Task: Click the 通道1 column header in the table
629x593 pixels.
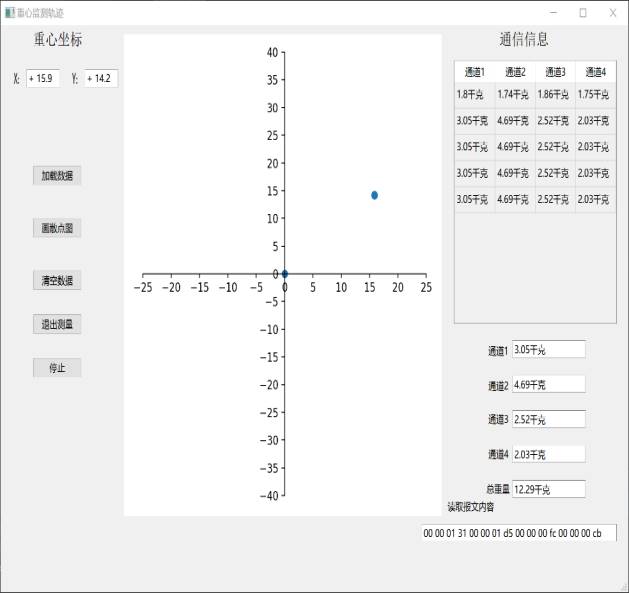Action: click(474, 72)
